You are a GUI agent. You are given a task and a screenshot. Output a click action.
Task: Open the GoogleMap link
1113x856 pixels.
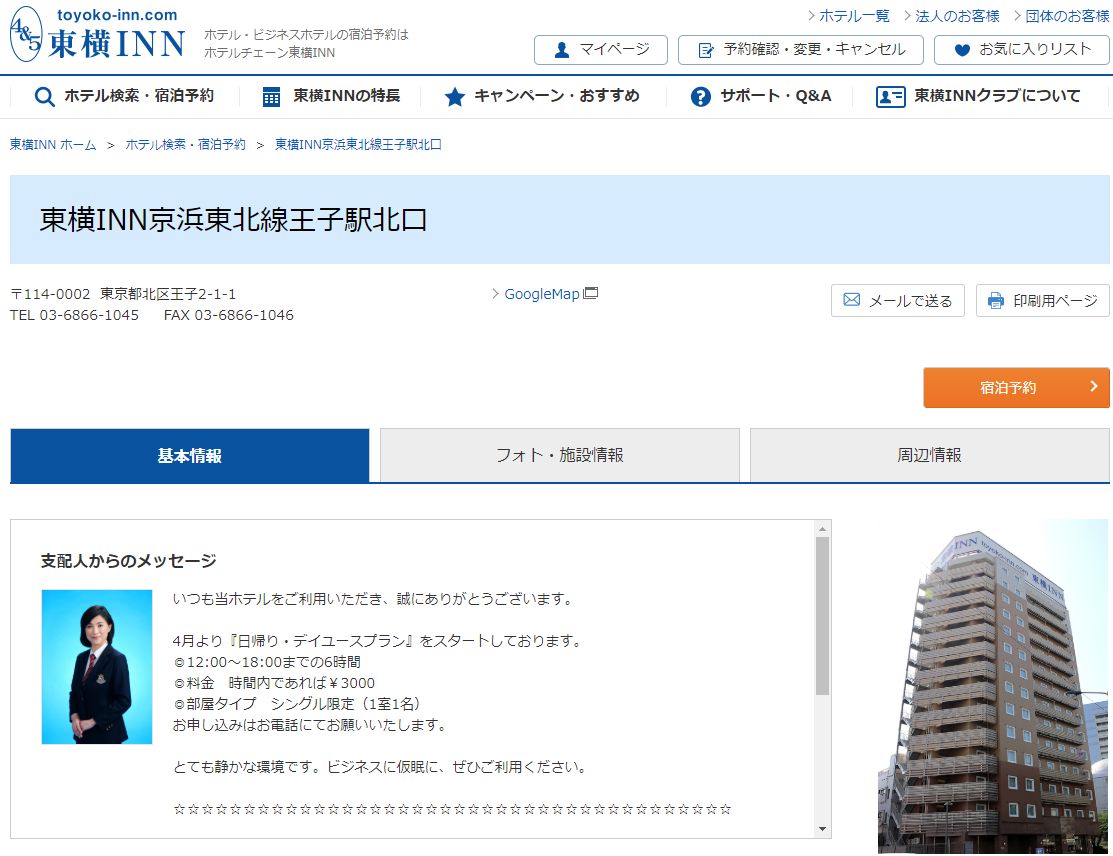(542, 294)
